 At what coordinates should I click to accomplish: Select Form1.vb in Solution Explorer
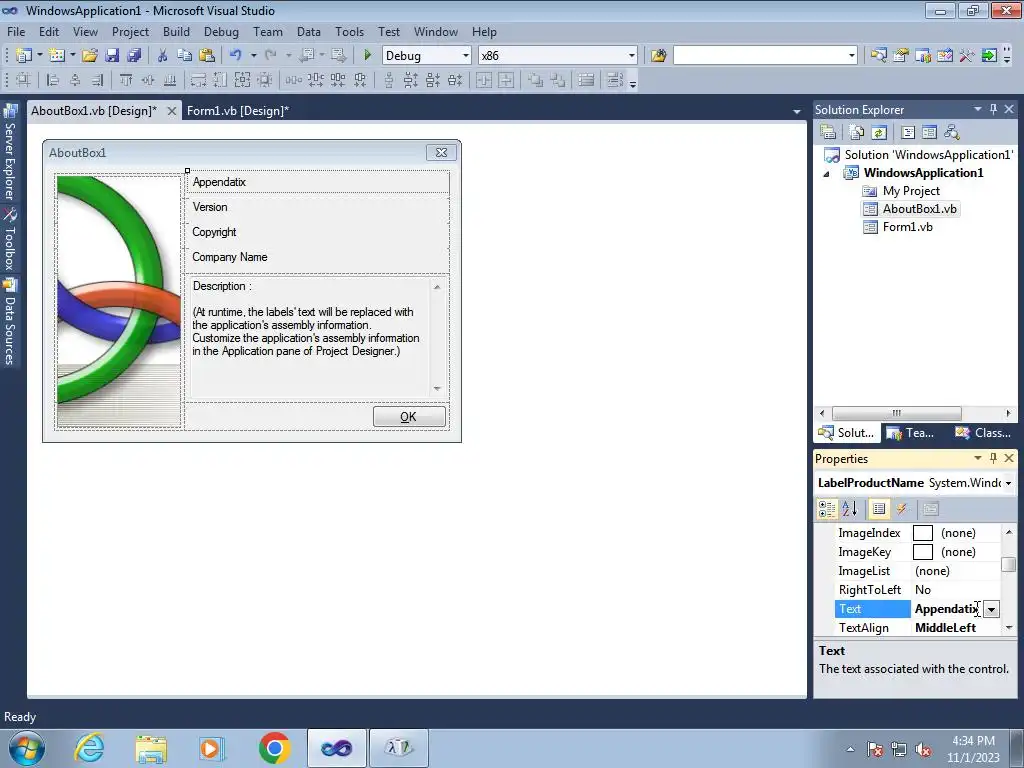(907, 227)
